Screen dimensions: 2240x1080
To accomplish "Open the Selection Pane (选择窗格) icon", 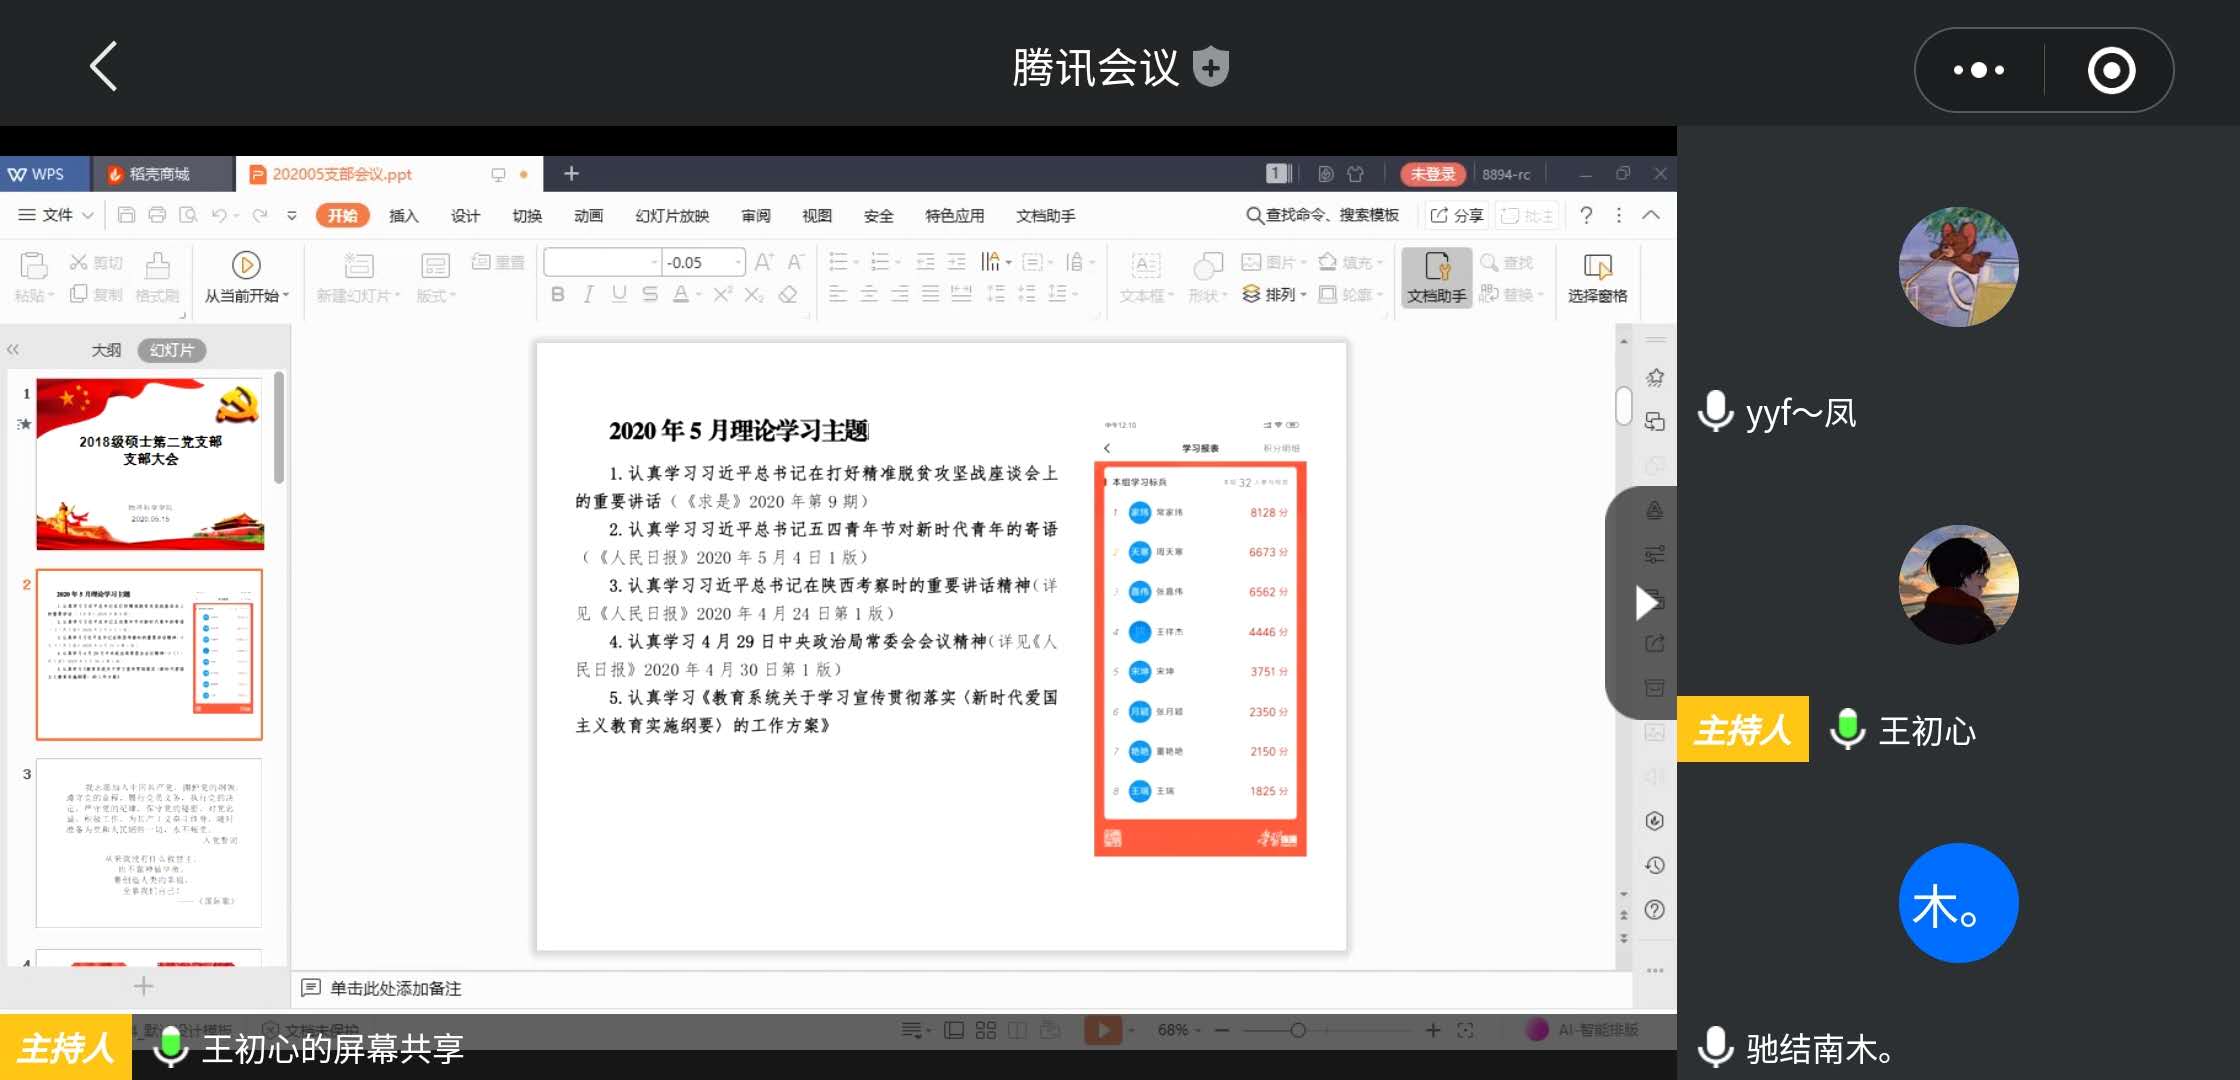I will pyautogui.click(x=1597, y=266).
